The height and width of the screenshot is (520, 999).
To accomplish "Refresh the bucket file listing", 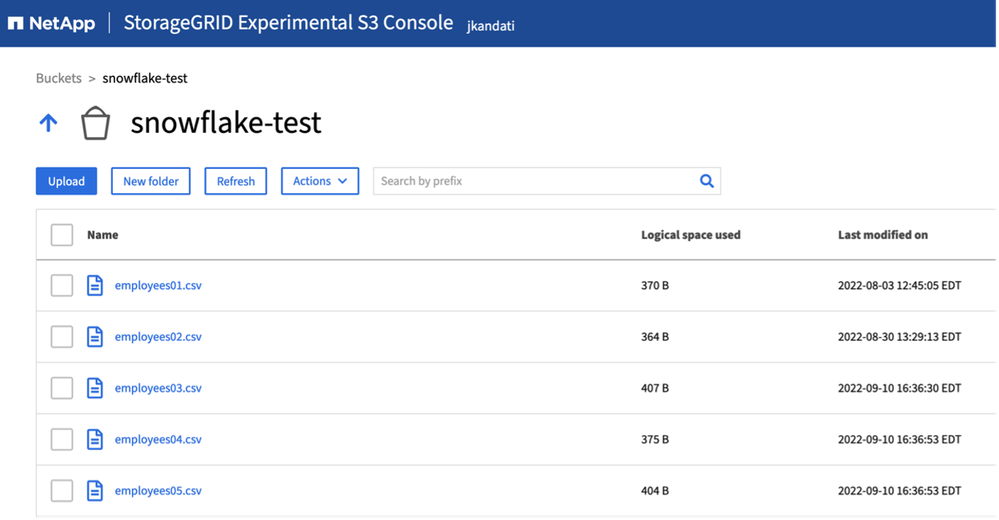I will [x=236, y=181].
